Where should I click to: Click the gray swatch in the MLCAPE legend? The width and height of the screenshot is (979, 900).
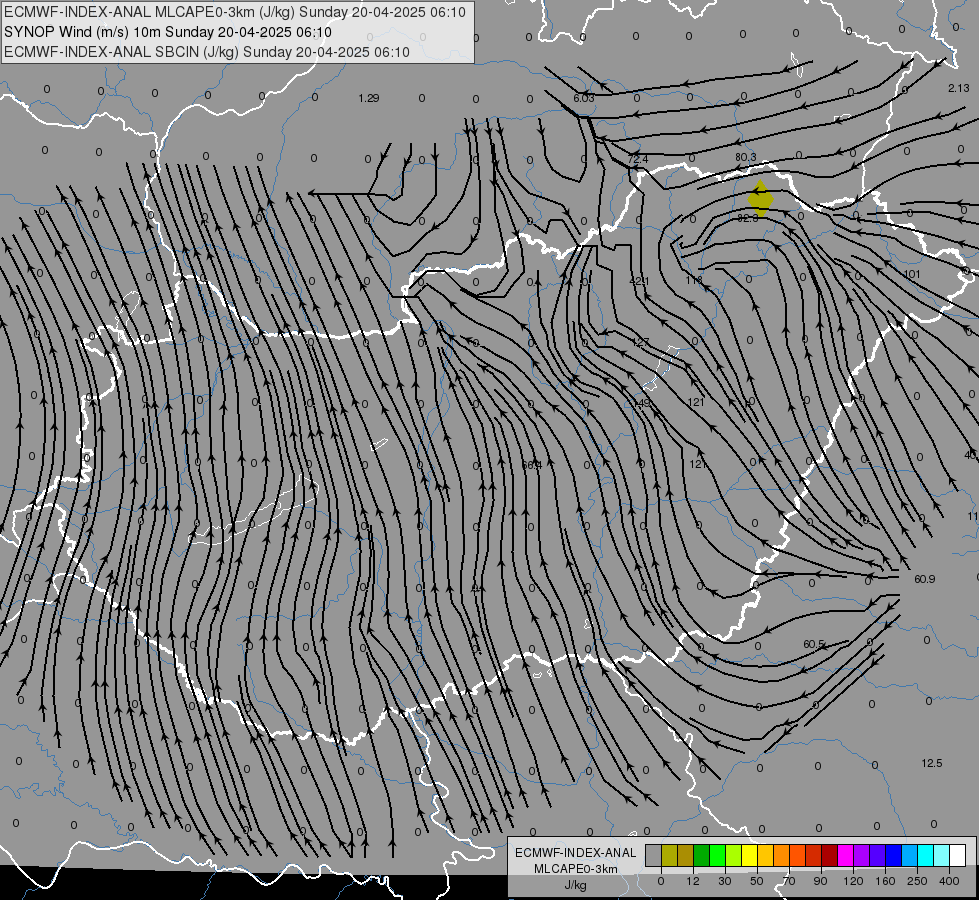click(654, 855)
